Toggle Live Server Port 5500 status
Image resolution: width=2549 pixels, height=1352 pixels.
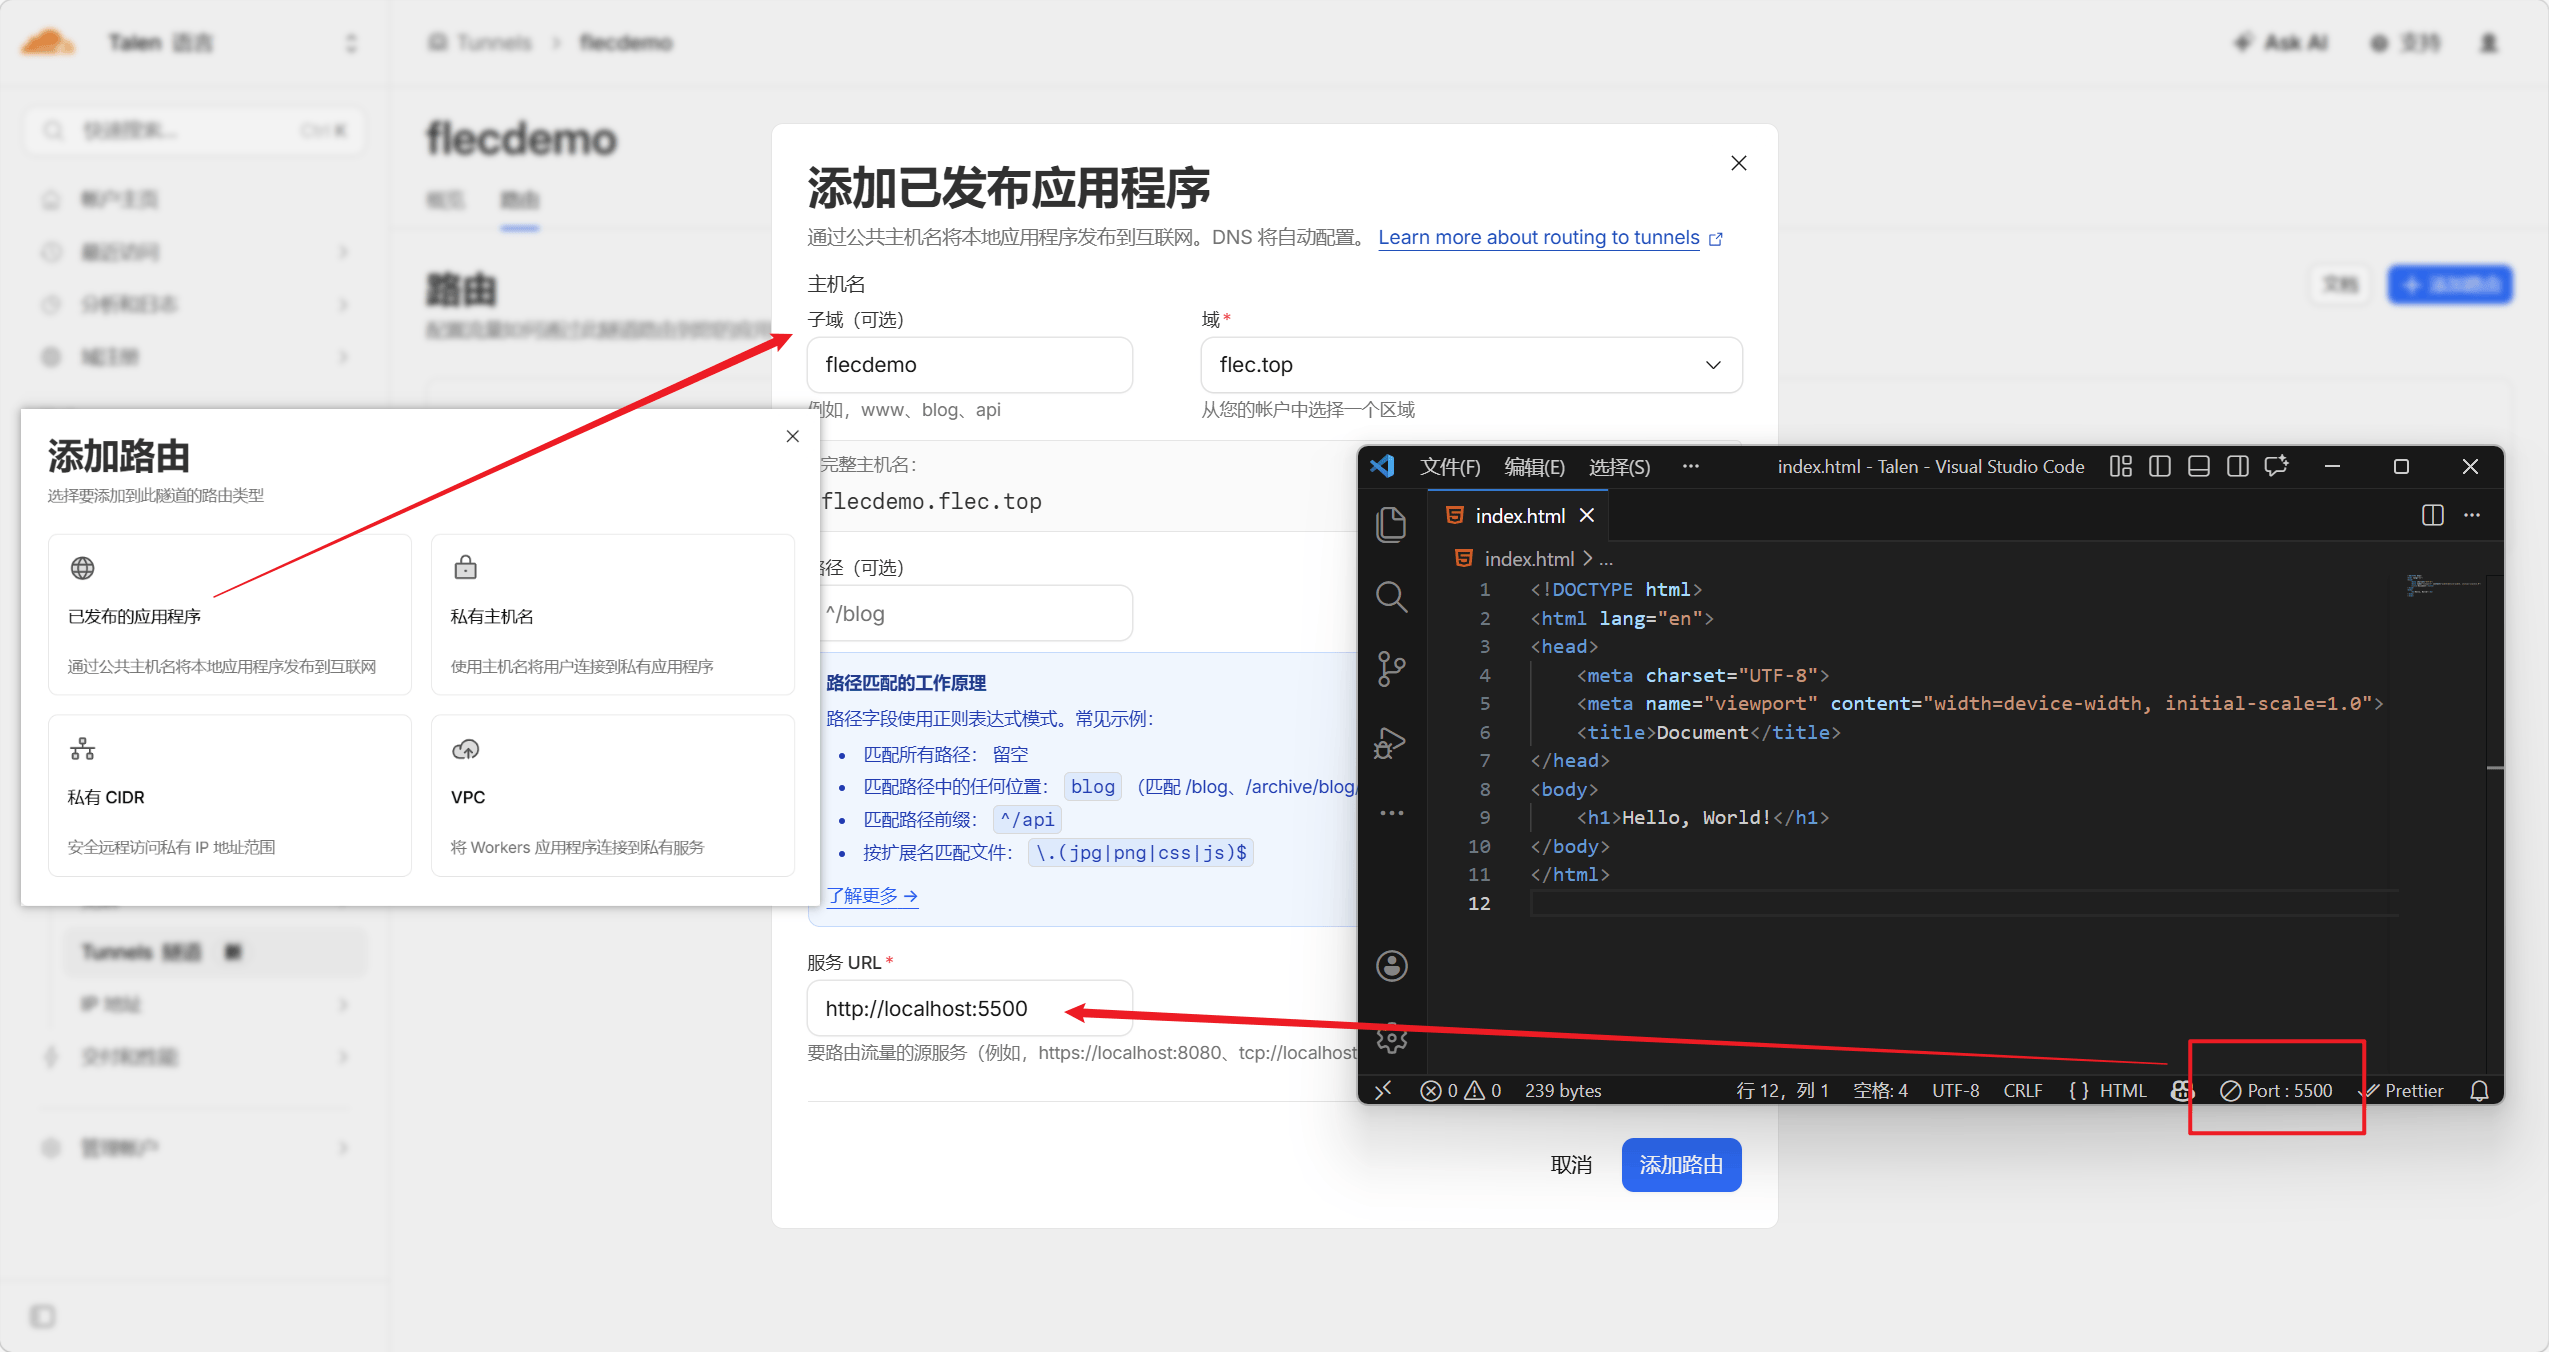(2276, 1090)
